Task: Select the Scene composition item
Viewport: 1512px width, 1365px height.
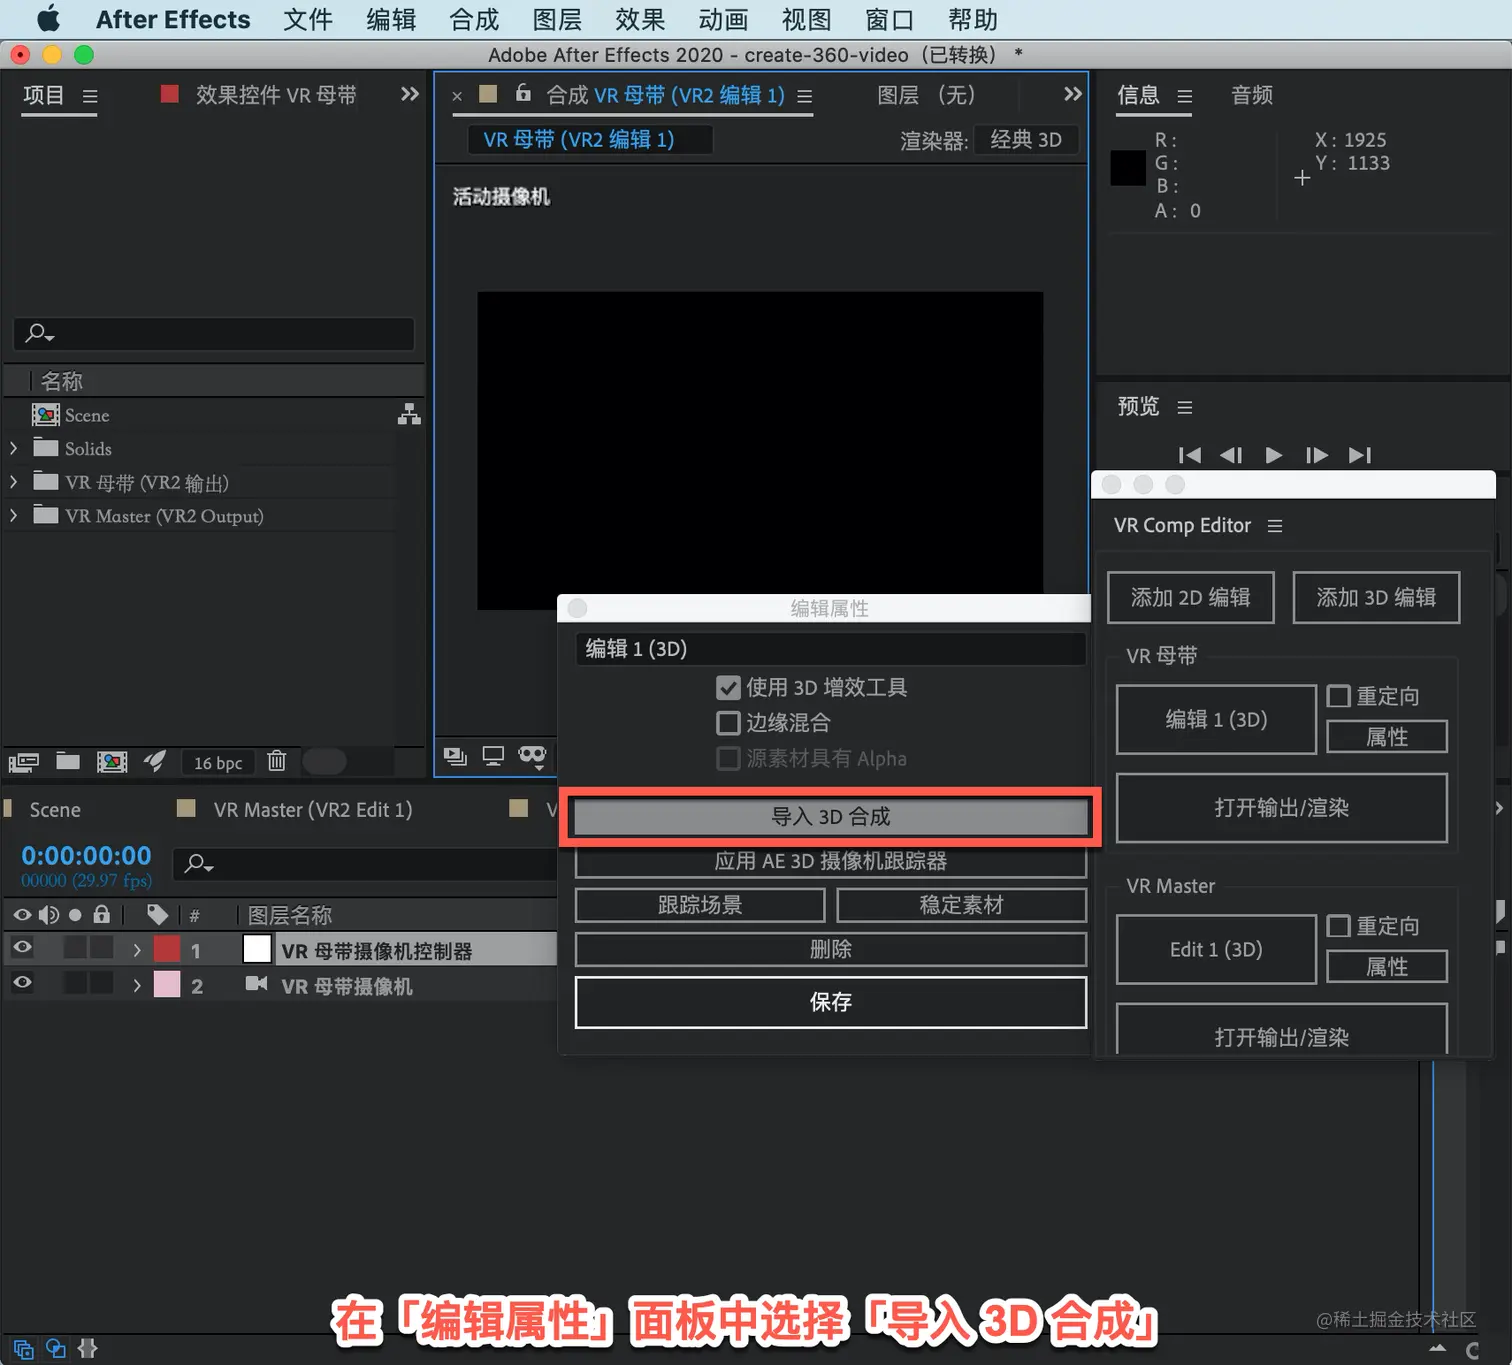Action: (x=87, y=415)
